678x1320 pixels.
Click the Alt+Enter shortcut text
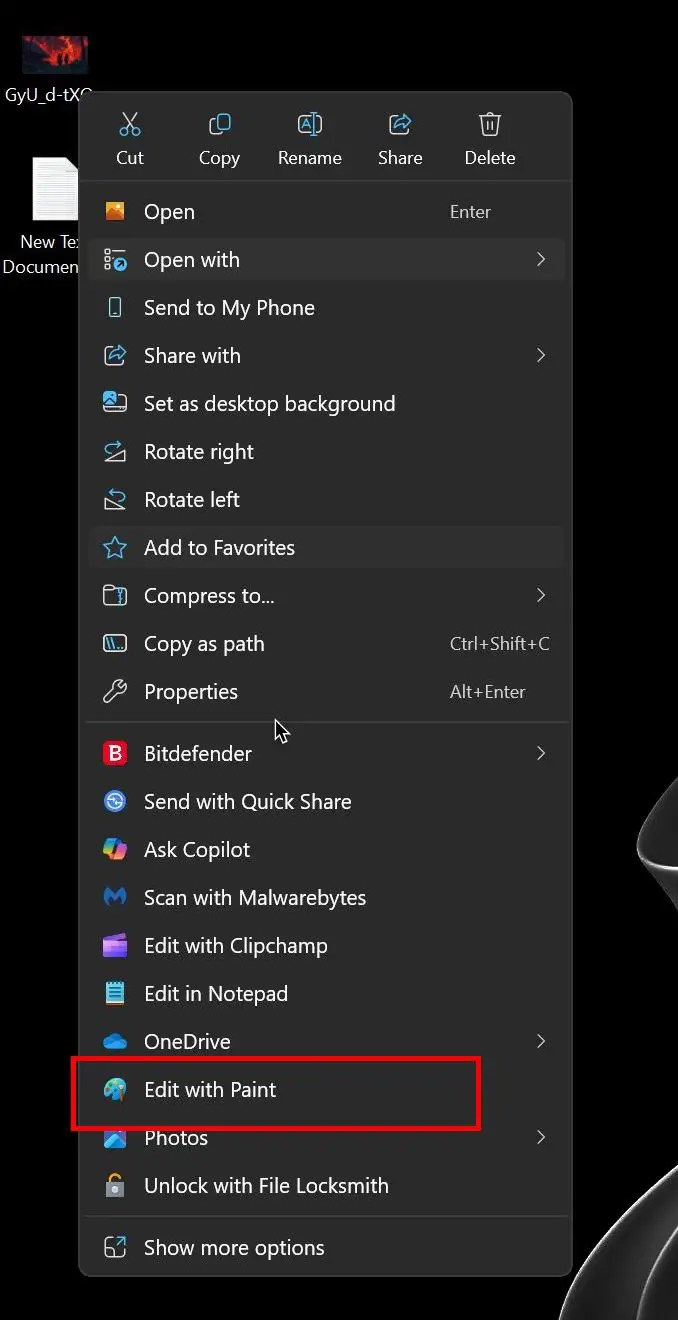coord(488,692)
